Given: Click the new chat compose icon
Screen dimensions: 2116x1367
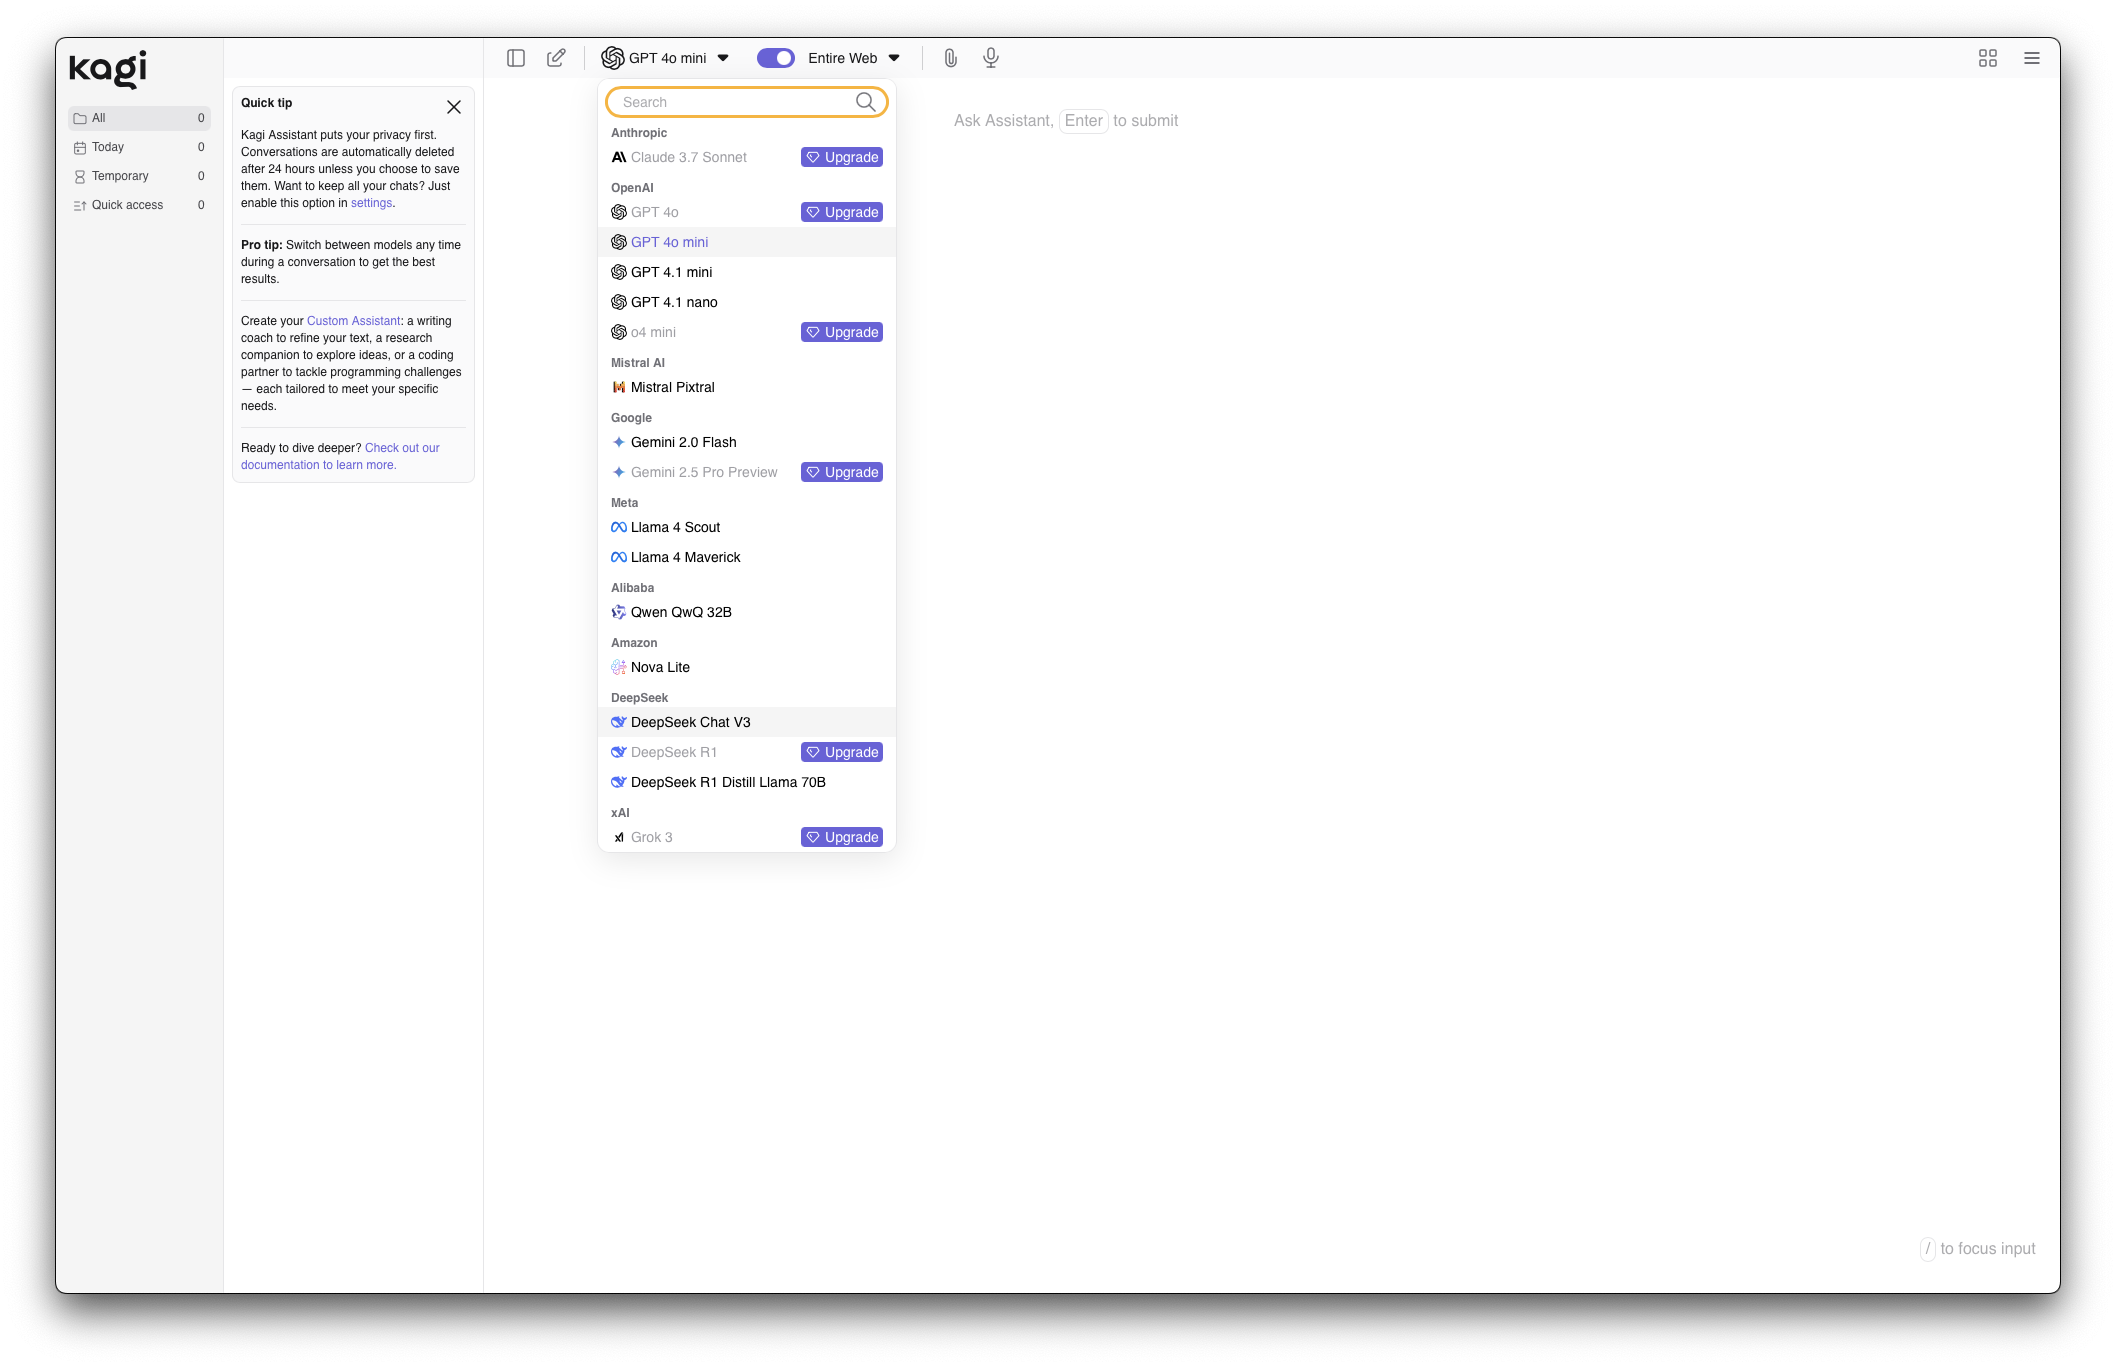Looking at the screenshot, I should click(x=556, y=58).
